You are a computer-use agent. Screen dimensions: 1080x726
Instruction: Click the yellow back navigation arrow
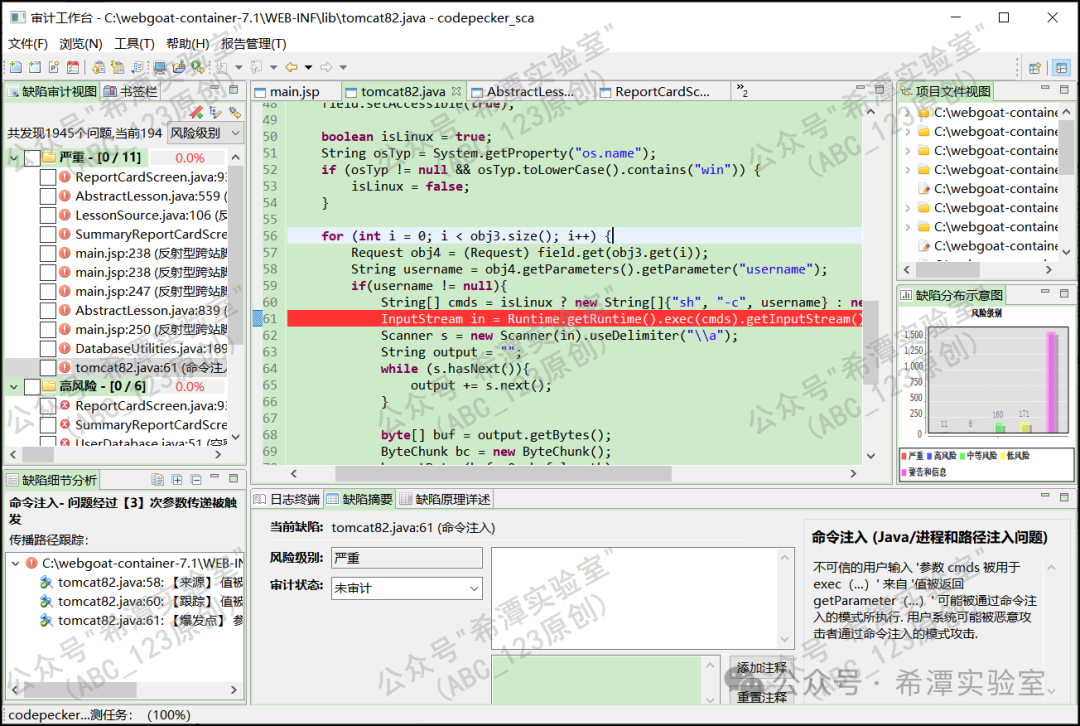[291, 68]
